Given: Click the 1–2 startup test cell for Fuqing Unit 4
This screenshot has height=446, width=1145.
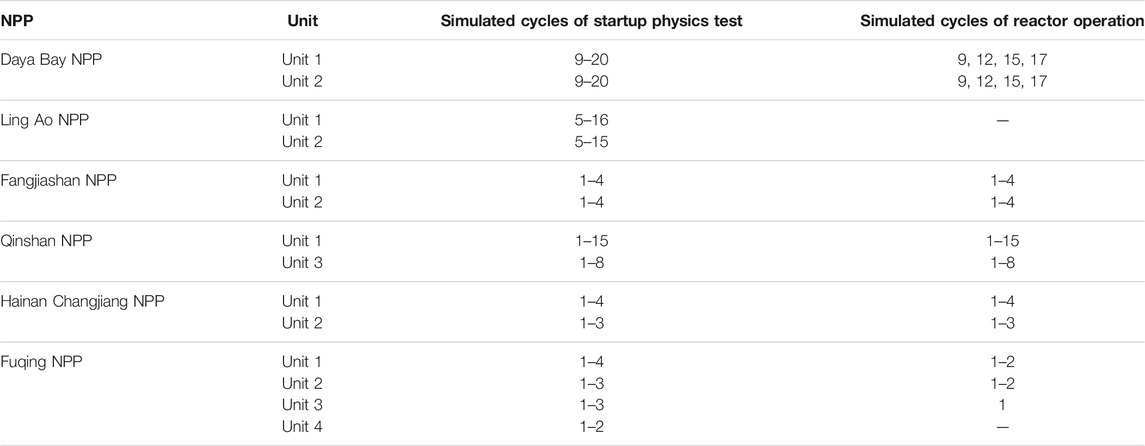Looking at the screenshot, I should [x=592, y=427].
